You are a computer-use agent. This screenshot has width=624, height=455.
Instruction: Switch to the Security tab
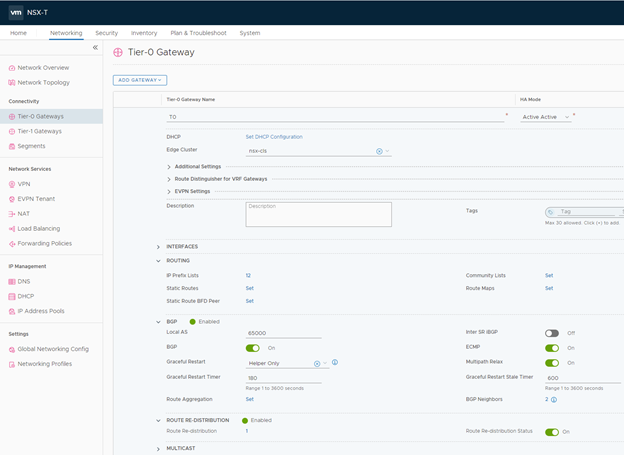coord(107,33)
